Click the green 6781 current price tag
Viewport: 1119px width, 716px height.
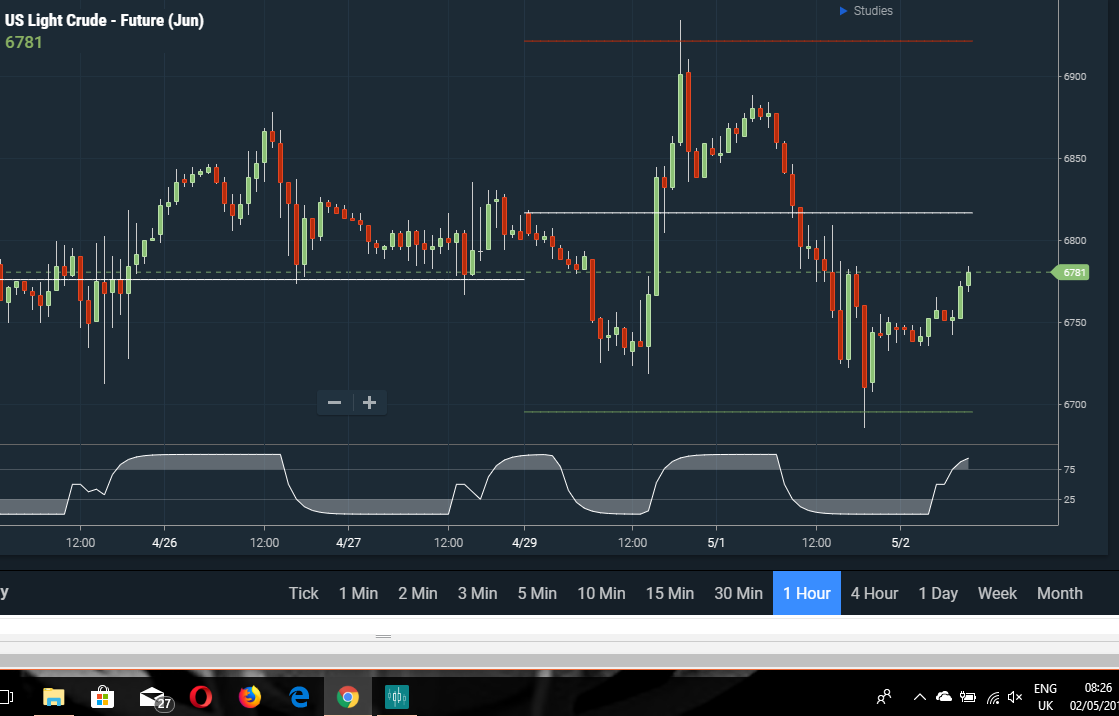tap(1071, 272)
